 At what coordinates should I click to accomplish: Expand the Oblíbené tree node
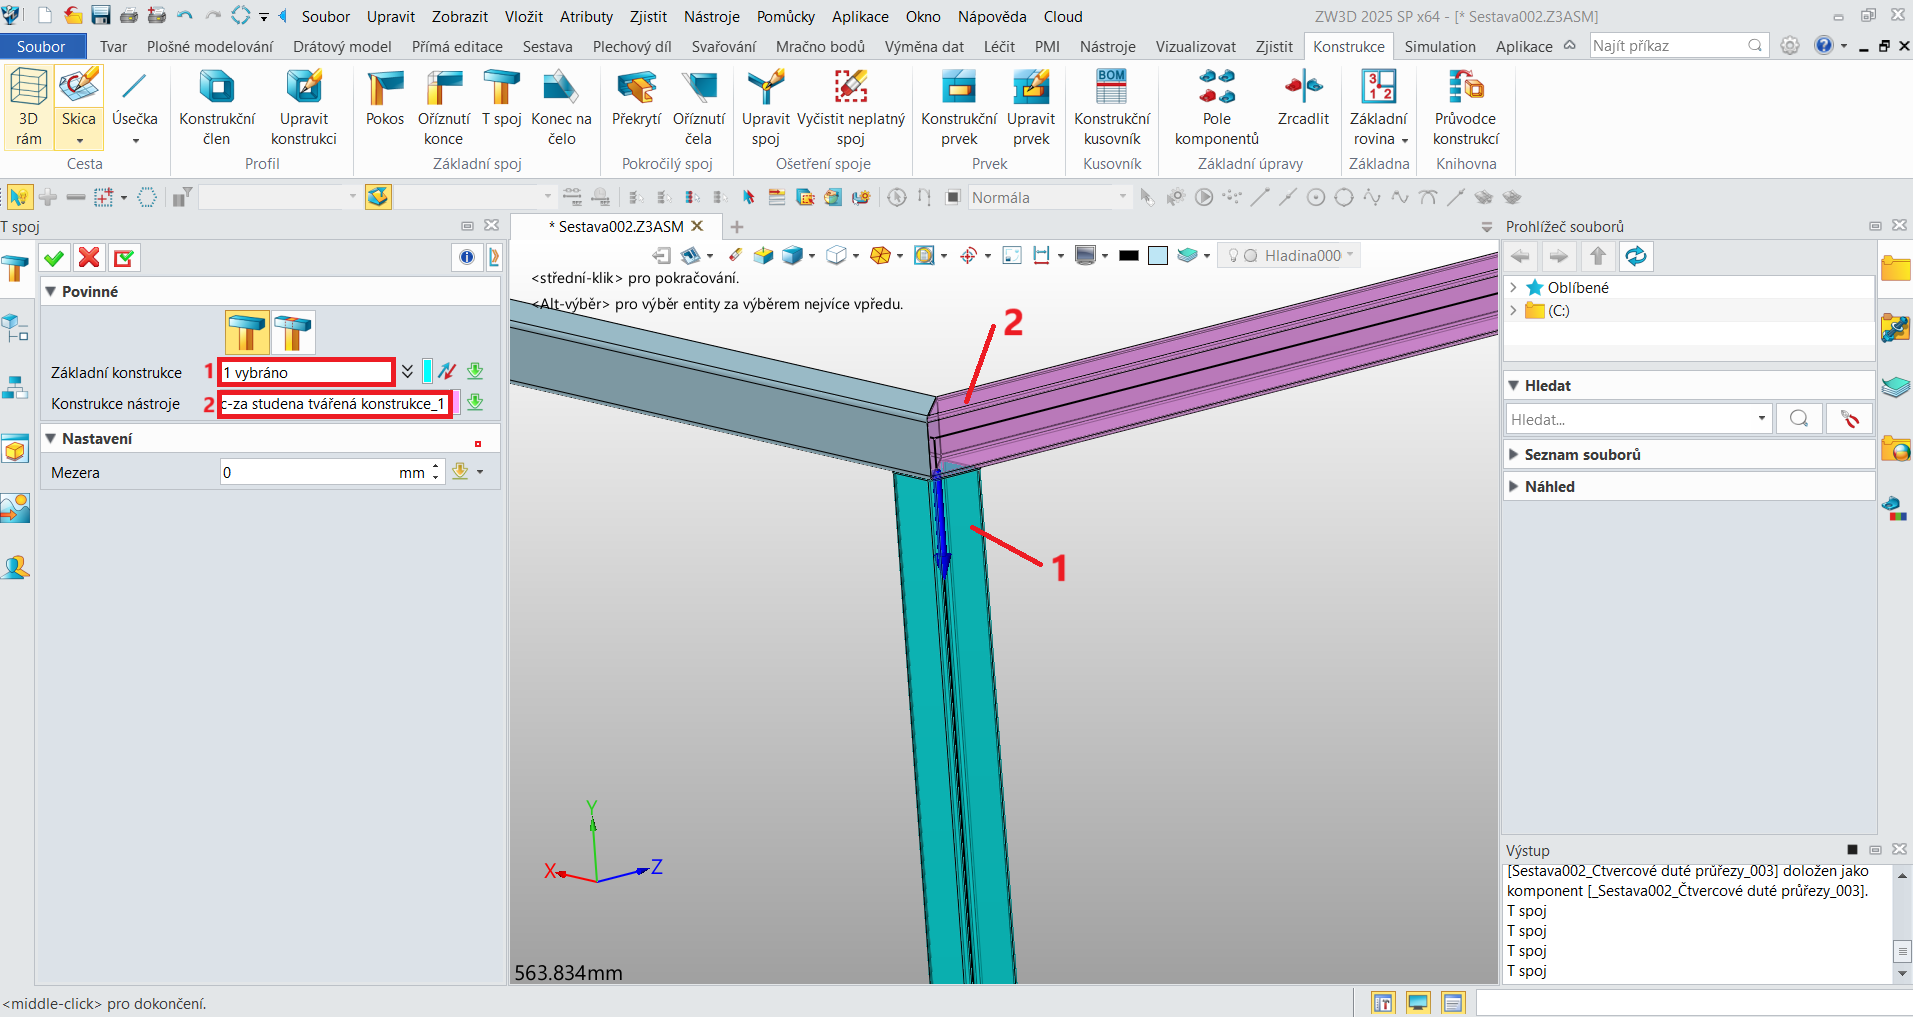click(1513, 287)
